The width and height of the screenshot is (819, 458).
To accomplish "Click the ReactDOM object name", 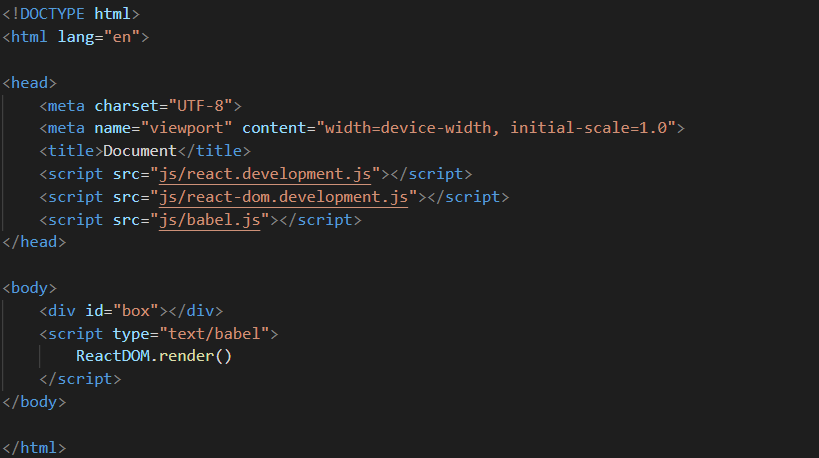I will click(x=112, y=356).
